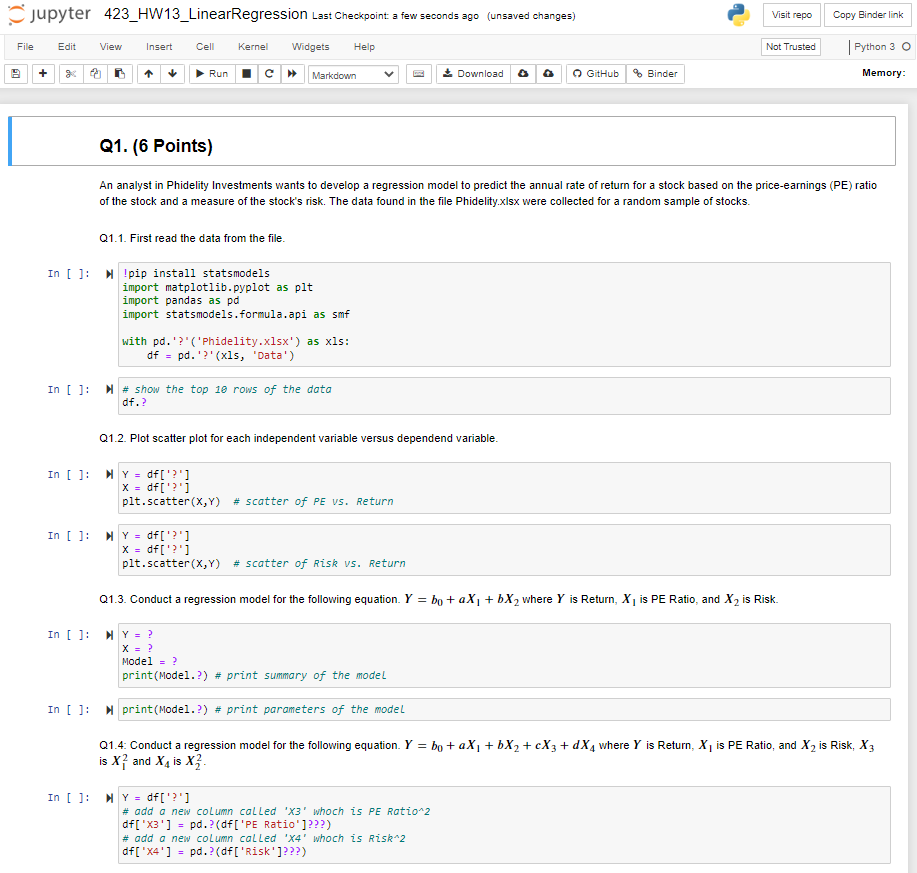Screen dimensions: 917x873
Task: Open the Cell menu
Action: [x=205, y=47]
